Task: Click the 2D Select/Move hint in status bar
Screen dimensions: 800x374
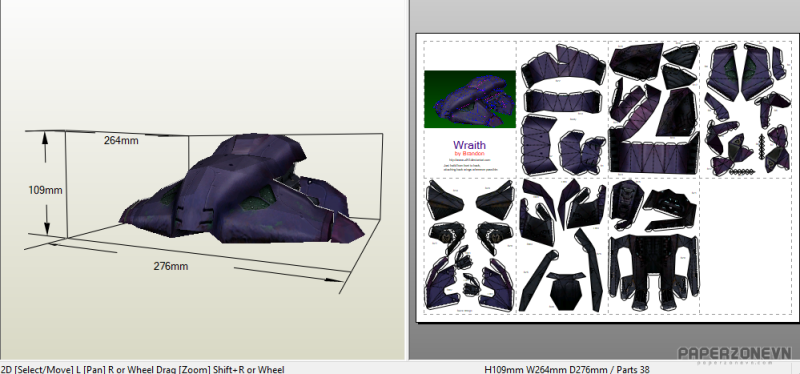Action: coord(37,369)
